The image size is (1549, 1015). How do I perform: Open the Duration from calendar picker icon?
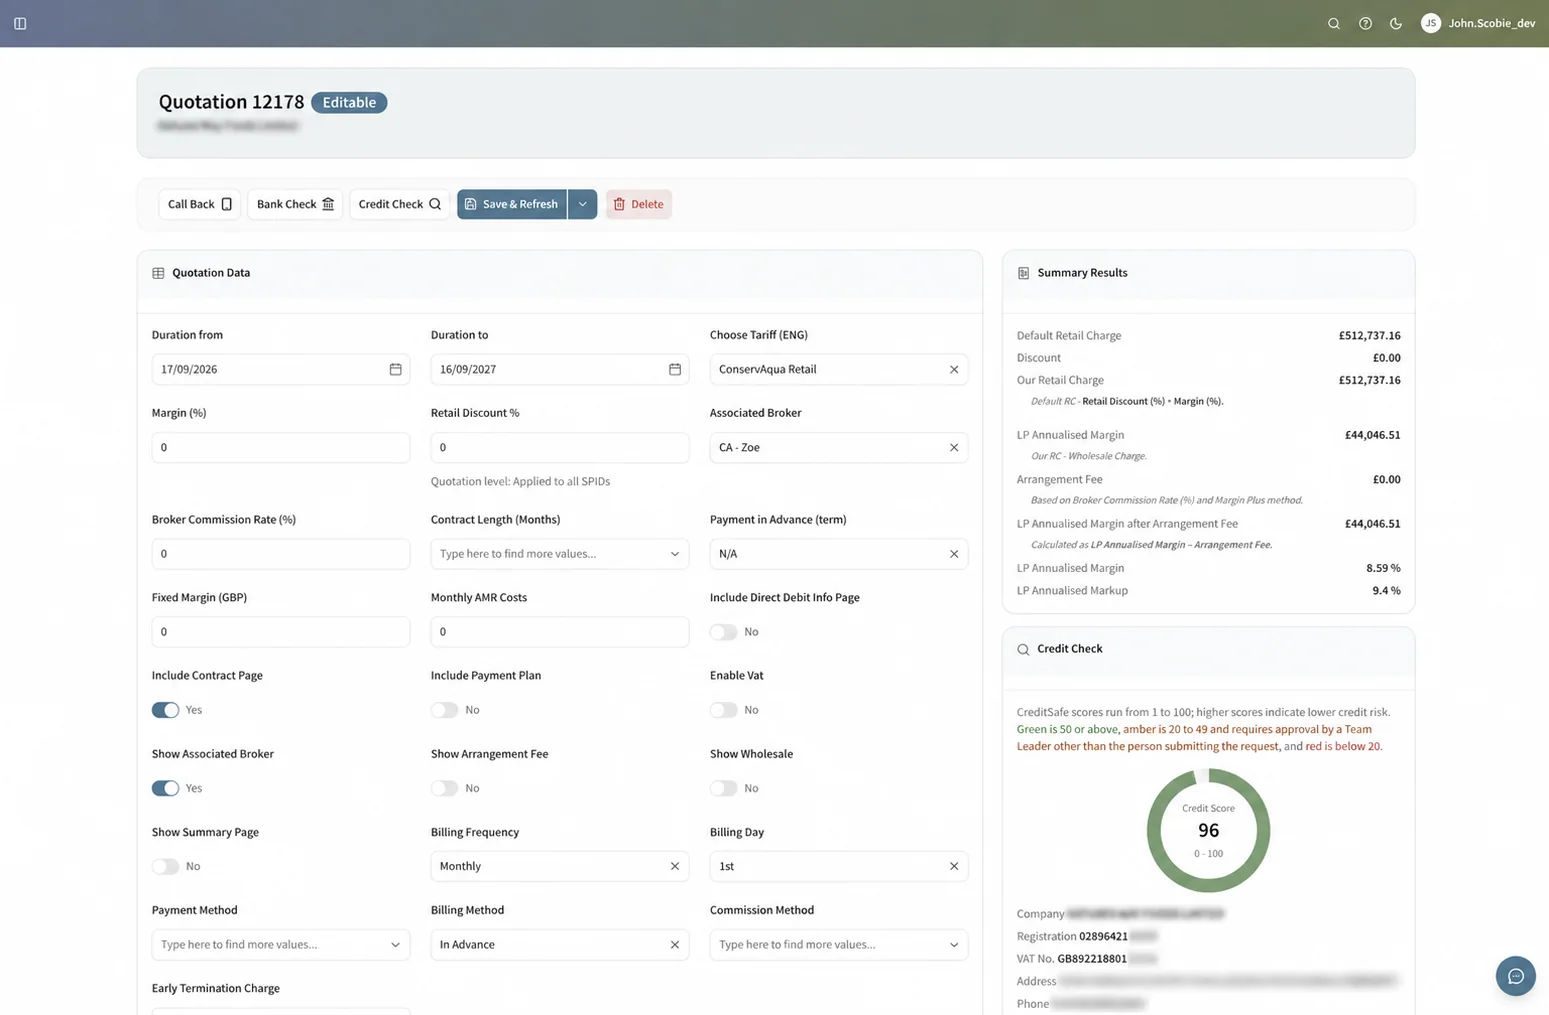[395, 369]
